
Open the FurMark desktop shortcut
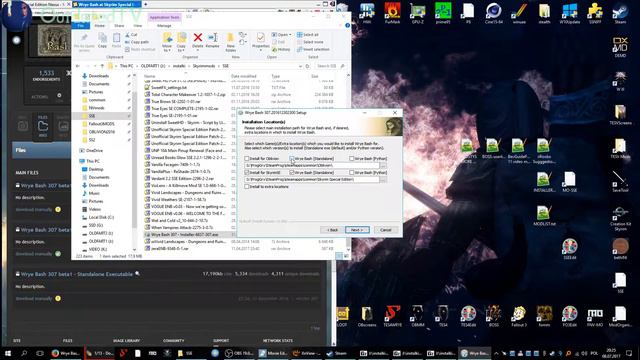tap(392, 13)
